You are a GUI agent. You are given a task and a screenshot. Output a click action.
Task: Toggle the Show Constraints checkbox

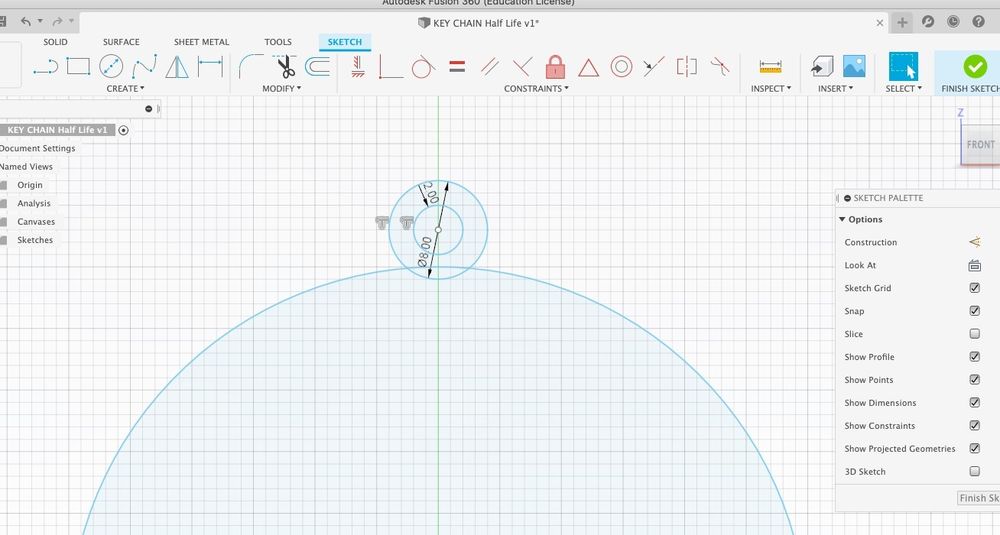tap(974, 426)
